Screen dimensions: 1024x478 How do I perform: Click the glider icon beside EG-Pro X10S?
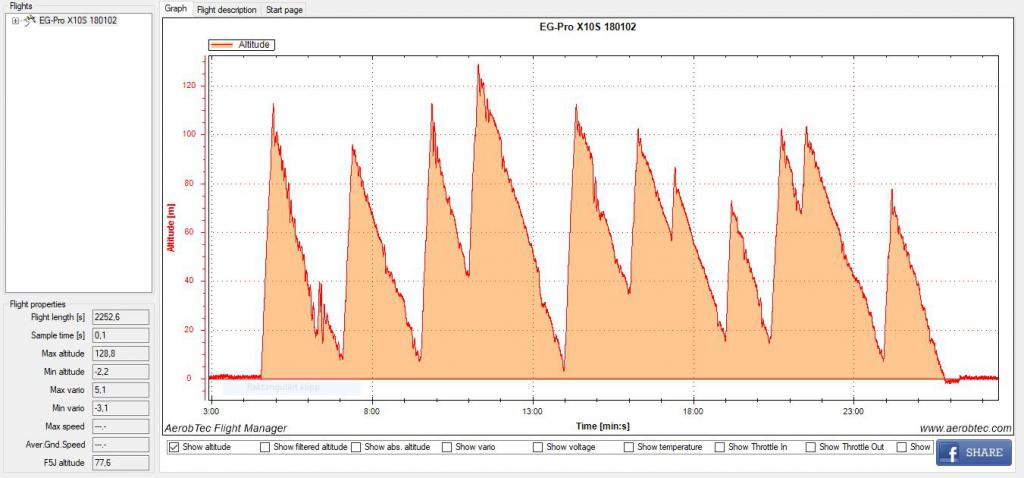point(29,20)
